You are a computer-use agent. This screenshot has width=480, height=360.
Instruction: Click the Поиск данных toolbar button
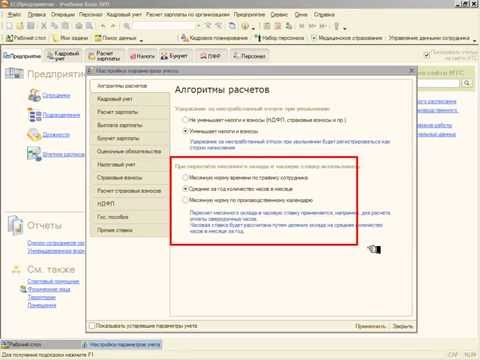(x=116, y=38)
